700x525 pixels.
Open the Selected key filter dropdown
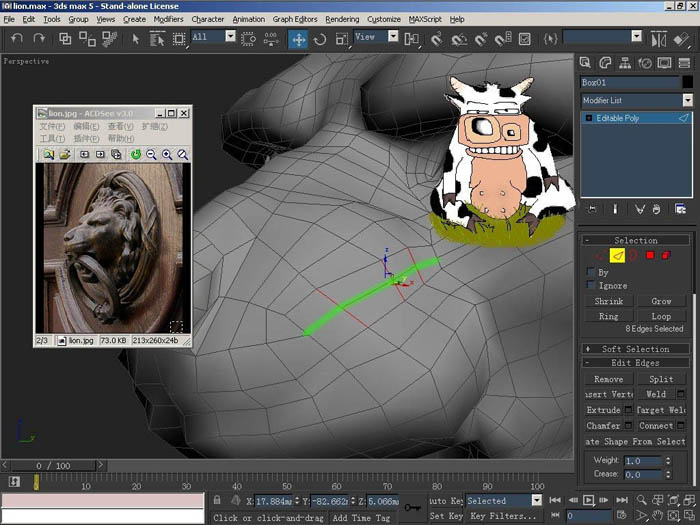(537, 500)
